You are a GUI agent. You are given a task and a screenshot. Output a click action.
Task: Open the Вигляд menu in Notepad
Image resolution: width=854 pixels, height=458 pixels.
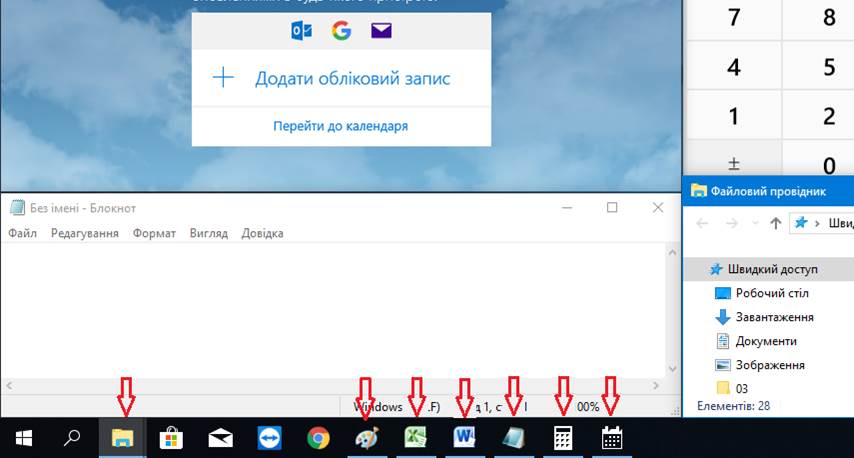pos(209,233)
